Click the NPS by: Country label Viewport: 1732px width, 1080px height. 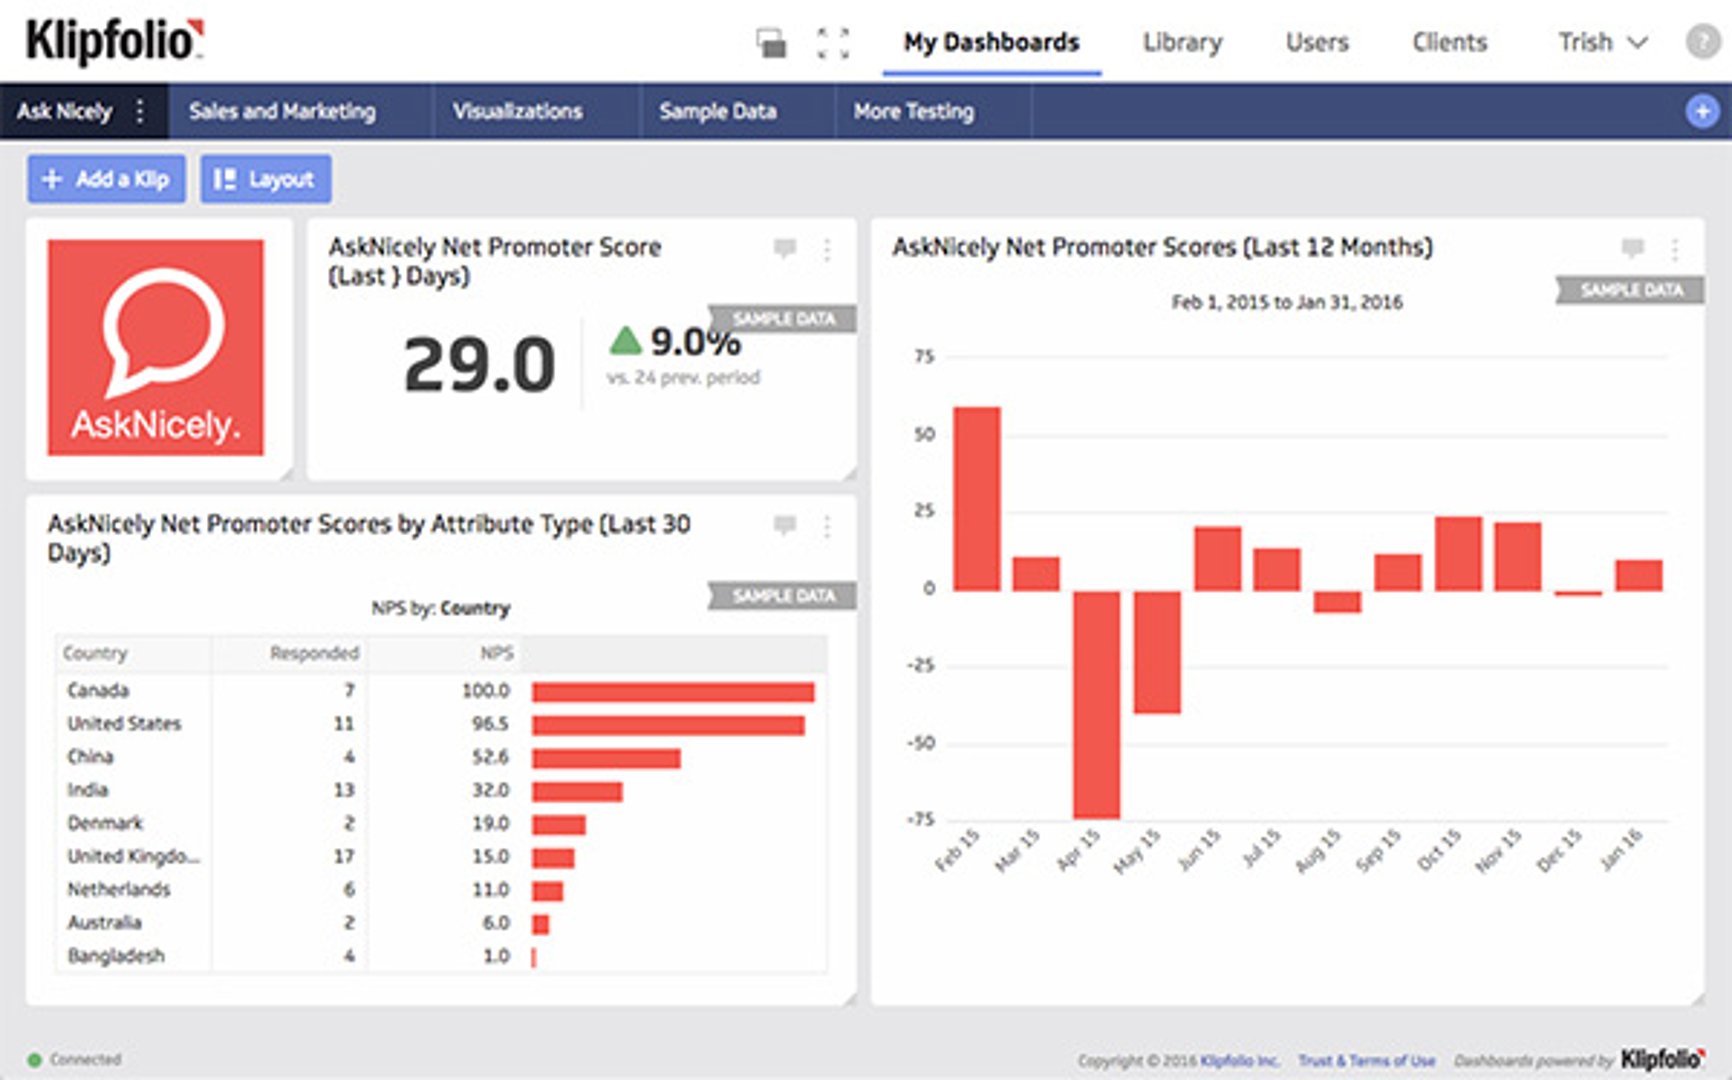coord(440,608)
